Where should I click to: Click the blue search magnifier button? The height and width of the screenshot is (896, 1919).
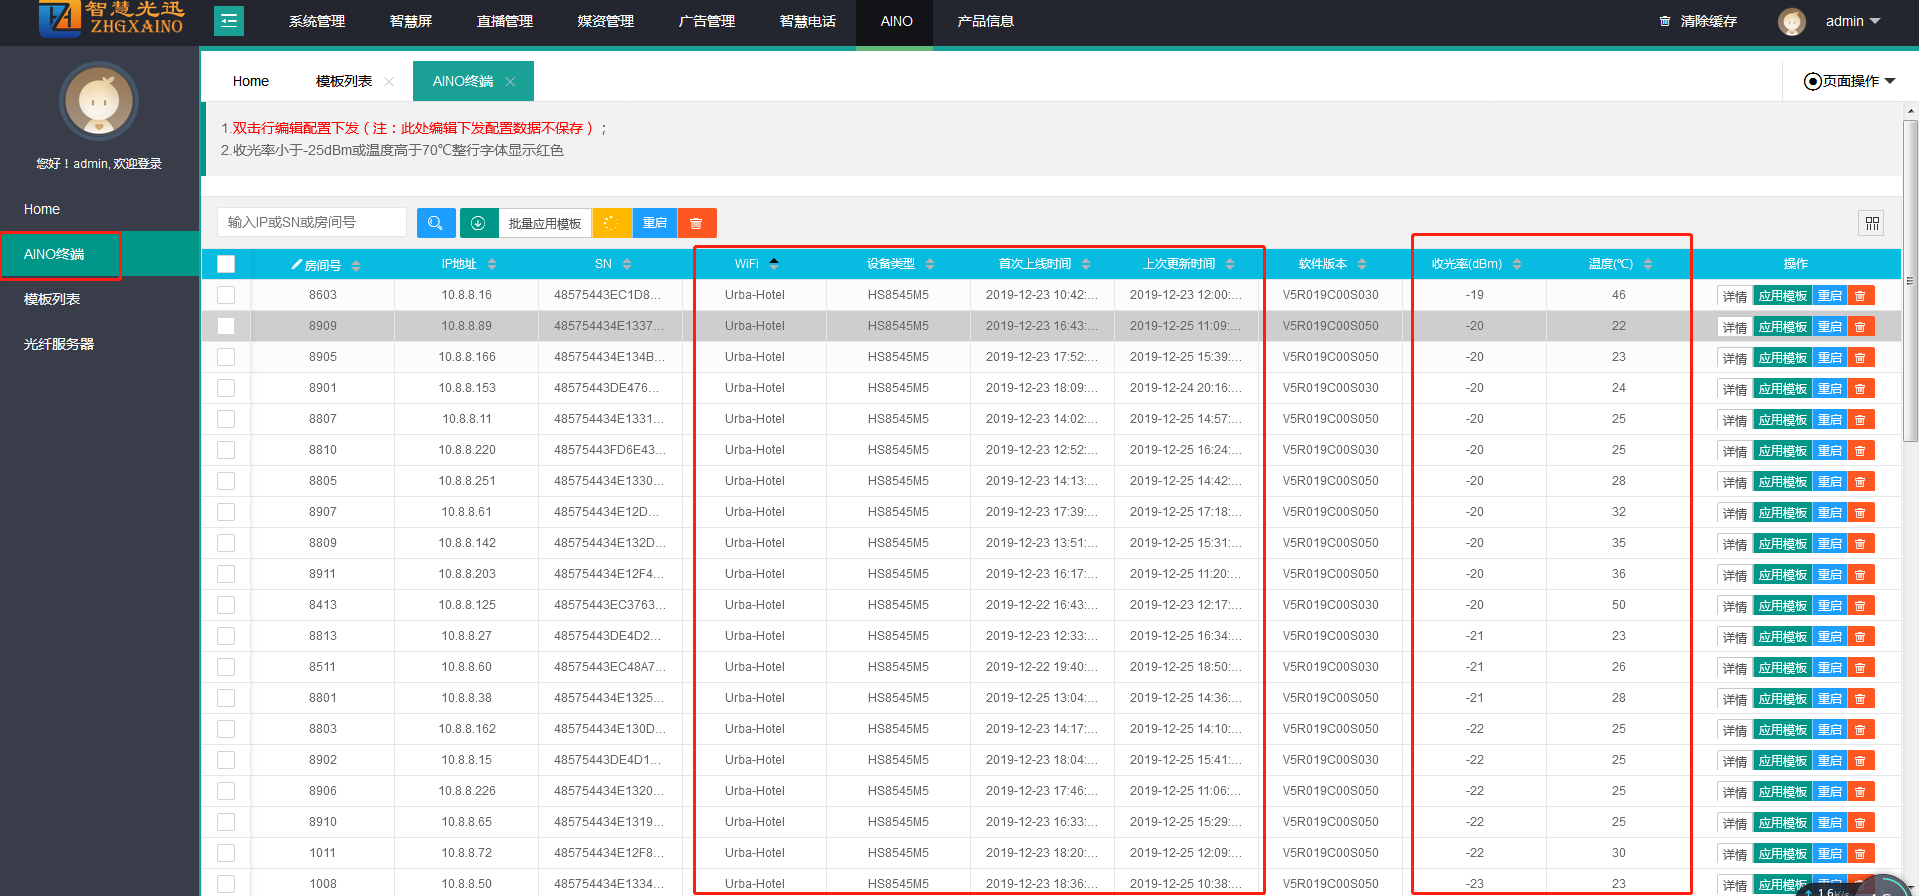(435, 223)
